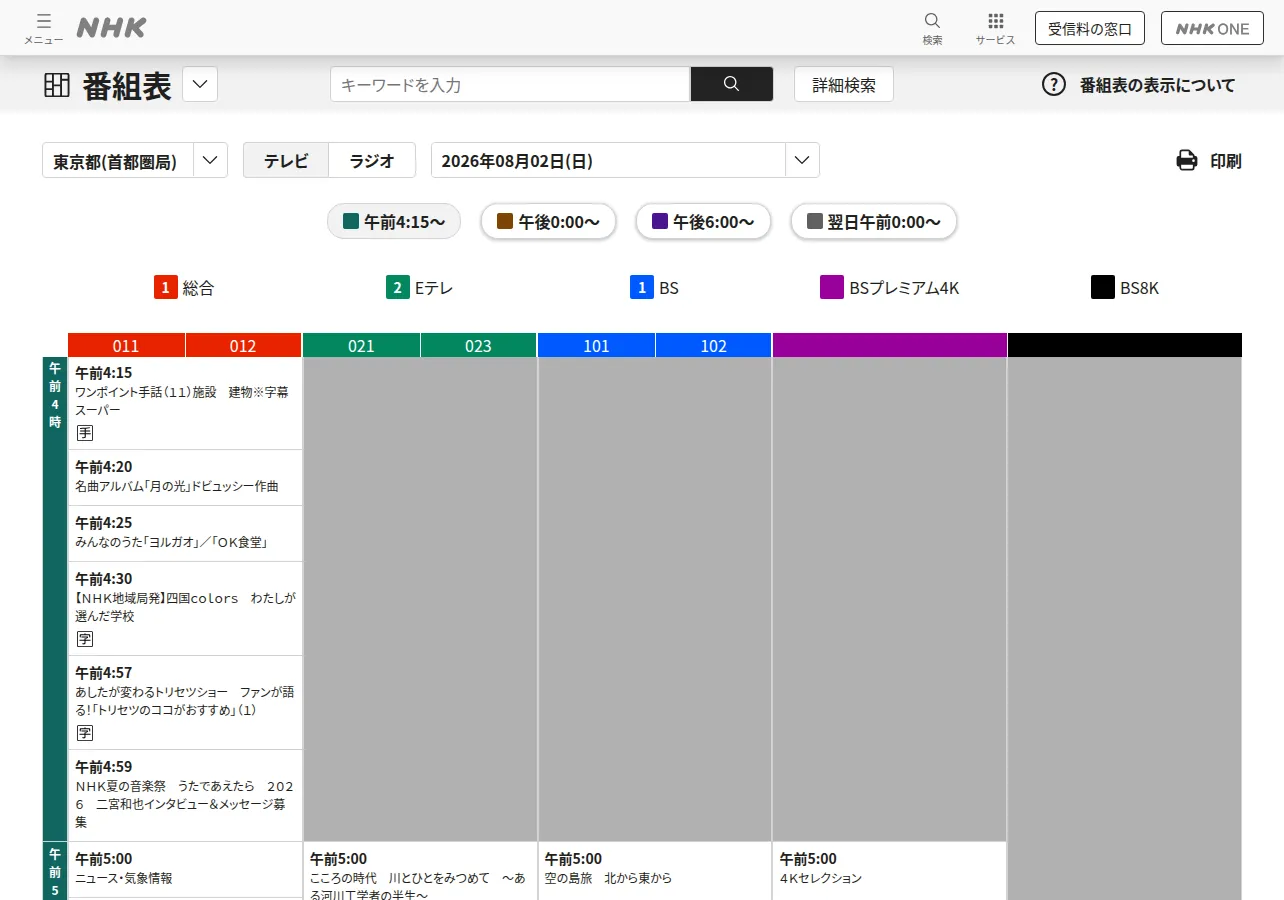
Task: Open the ワンポイント手話 program at 午前4:15
Action: (x=185, y=403)
